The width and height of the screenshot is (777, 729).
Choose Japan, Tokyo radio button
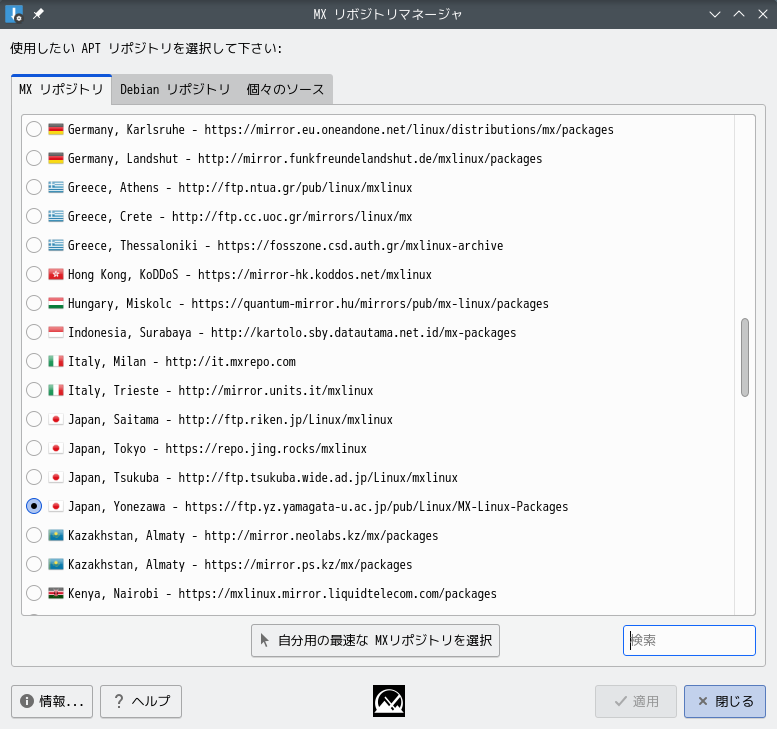[x=34, y=448]
